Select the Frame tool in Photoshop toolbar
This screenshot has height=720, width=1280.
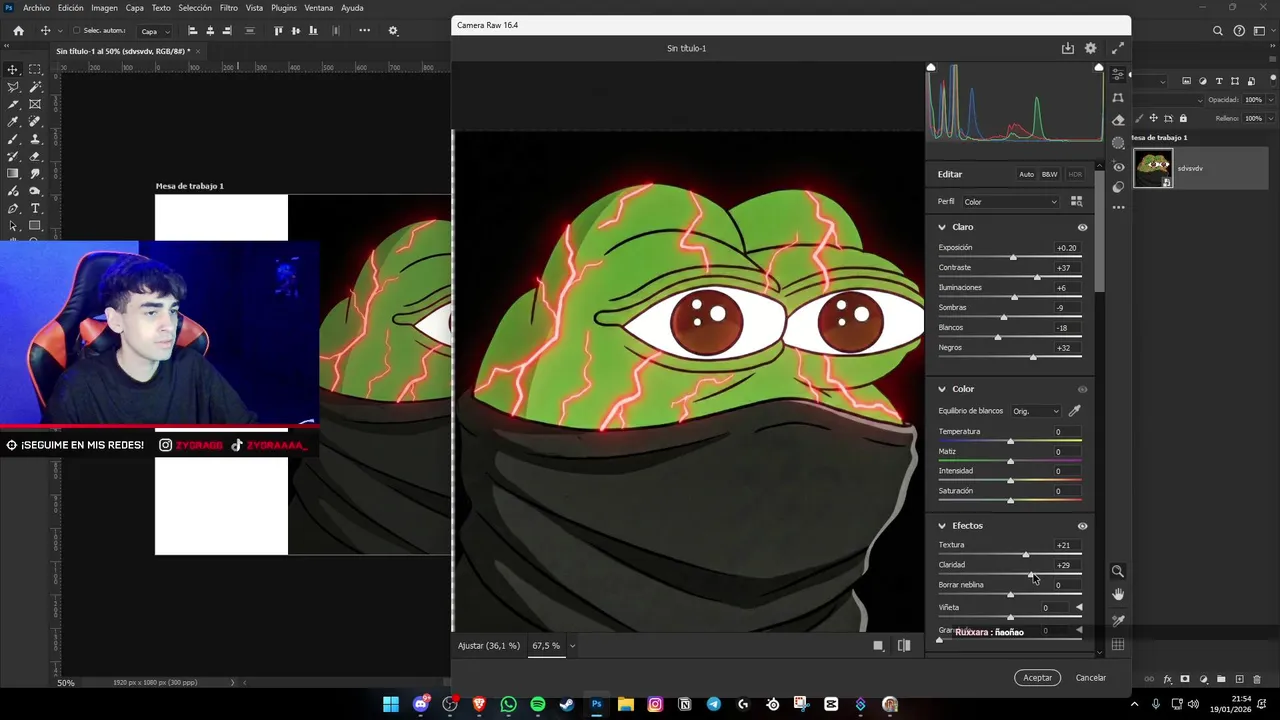point(35,104)
